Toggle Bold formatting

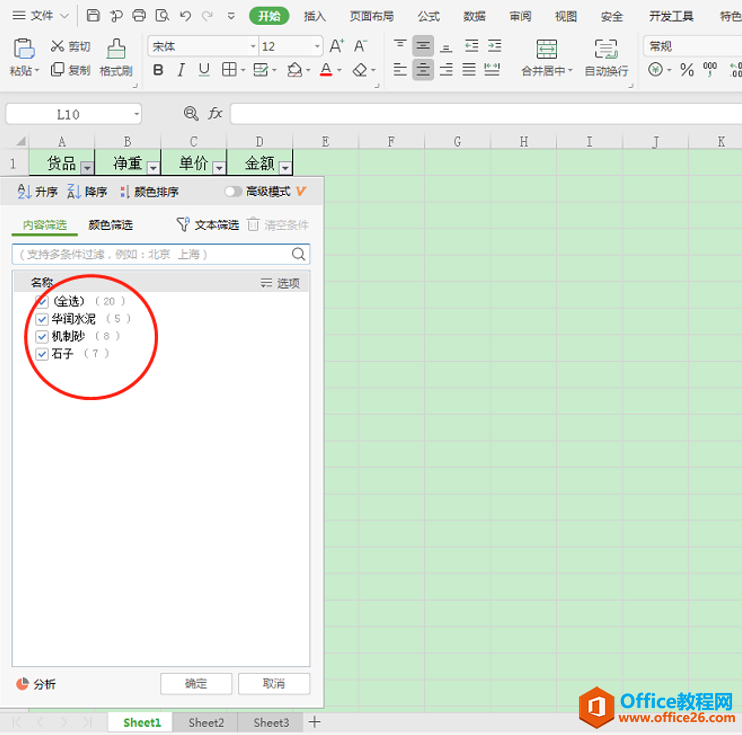point(158,70)
